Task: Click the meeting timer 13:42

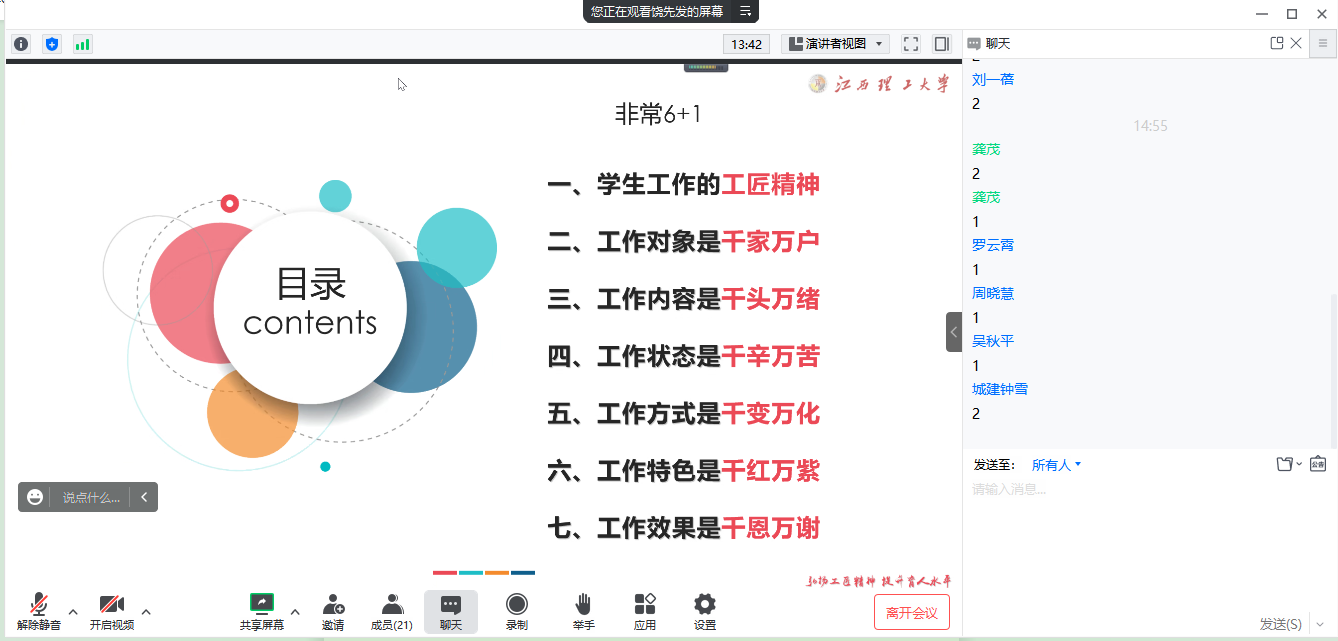Action: [747, 44]
